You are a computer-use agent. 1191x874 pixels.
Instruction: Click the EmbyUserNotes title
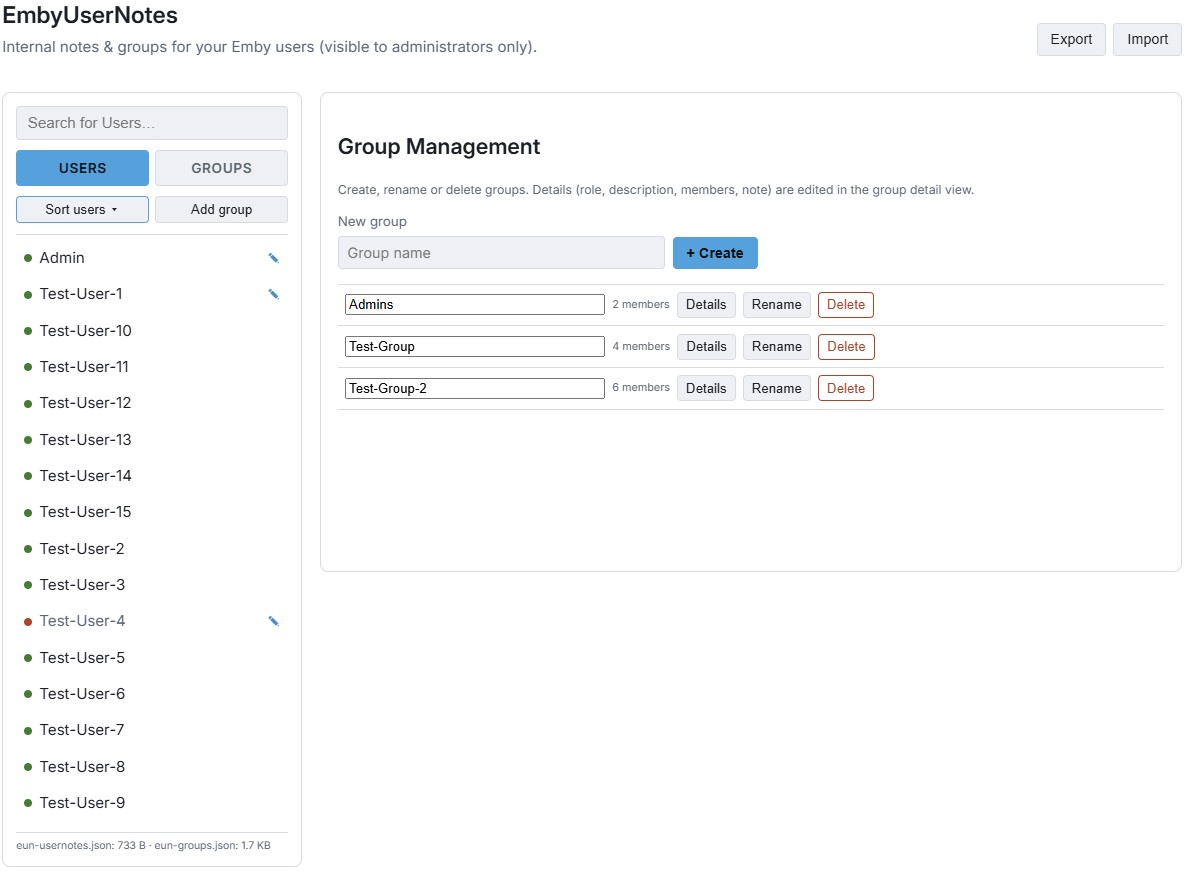[x=90, y=15]
